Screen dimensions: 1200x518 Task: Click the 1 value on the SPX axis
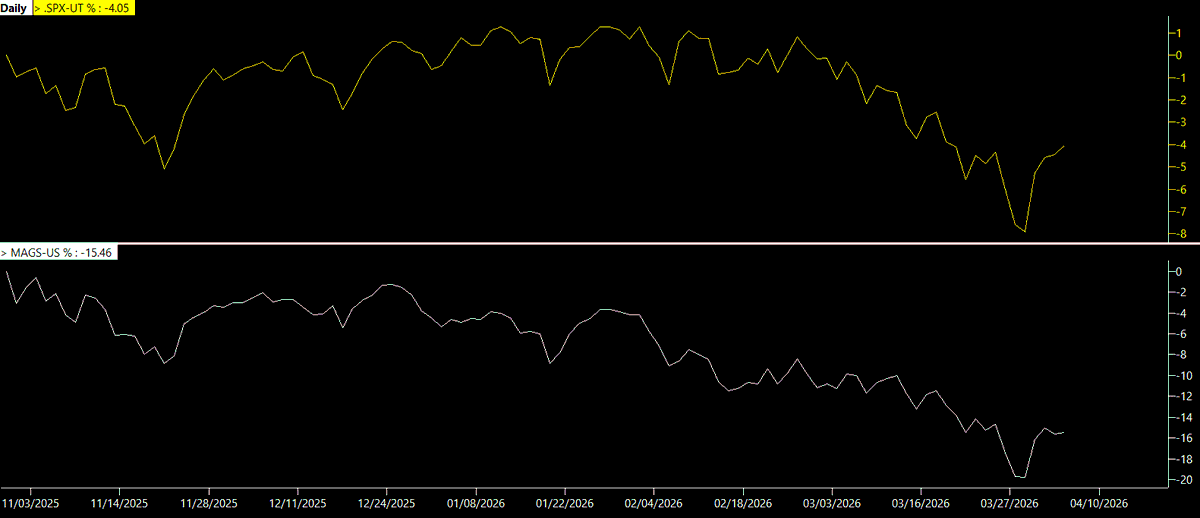click(1181, 33)
